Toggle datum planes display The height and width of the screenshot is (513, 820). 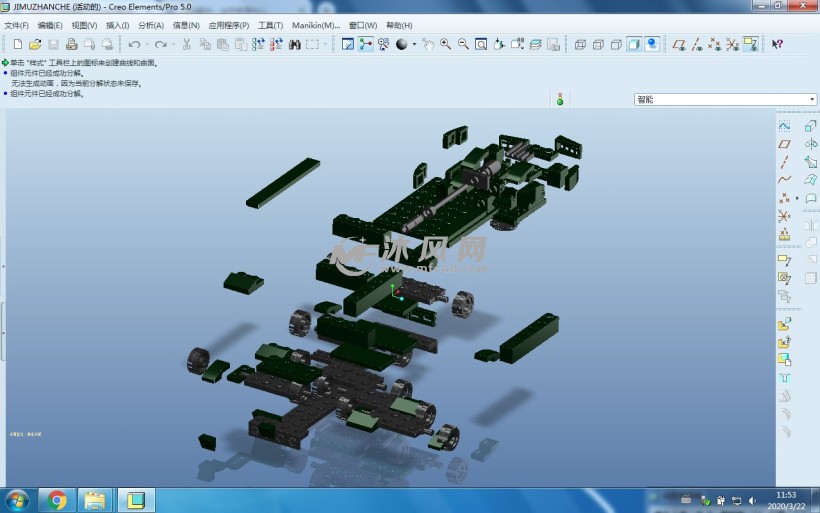click(679, 44)
